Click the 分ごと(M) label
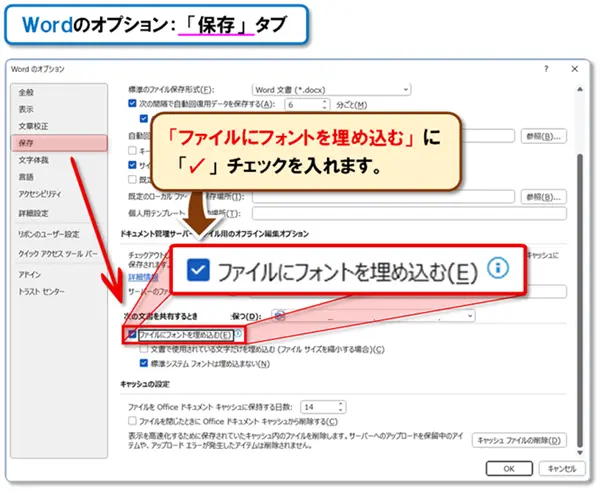Image resolution: width=600 pixels, height=491 pixels. tap(351, 104)
